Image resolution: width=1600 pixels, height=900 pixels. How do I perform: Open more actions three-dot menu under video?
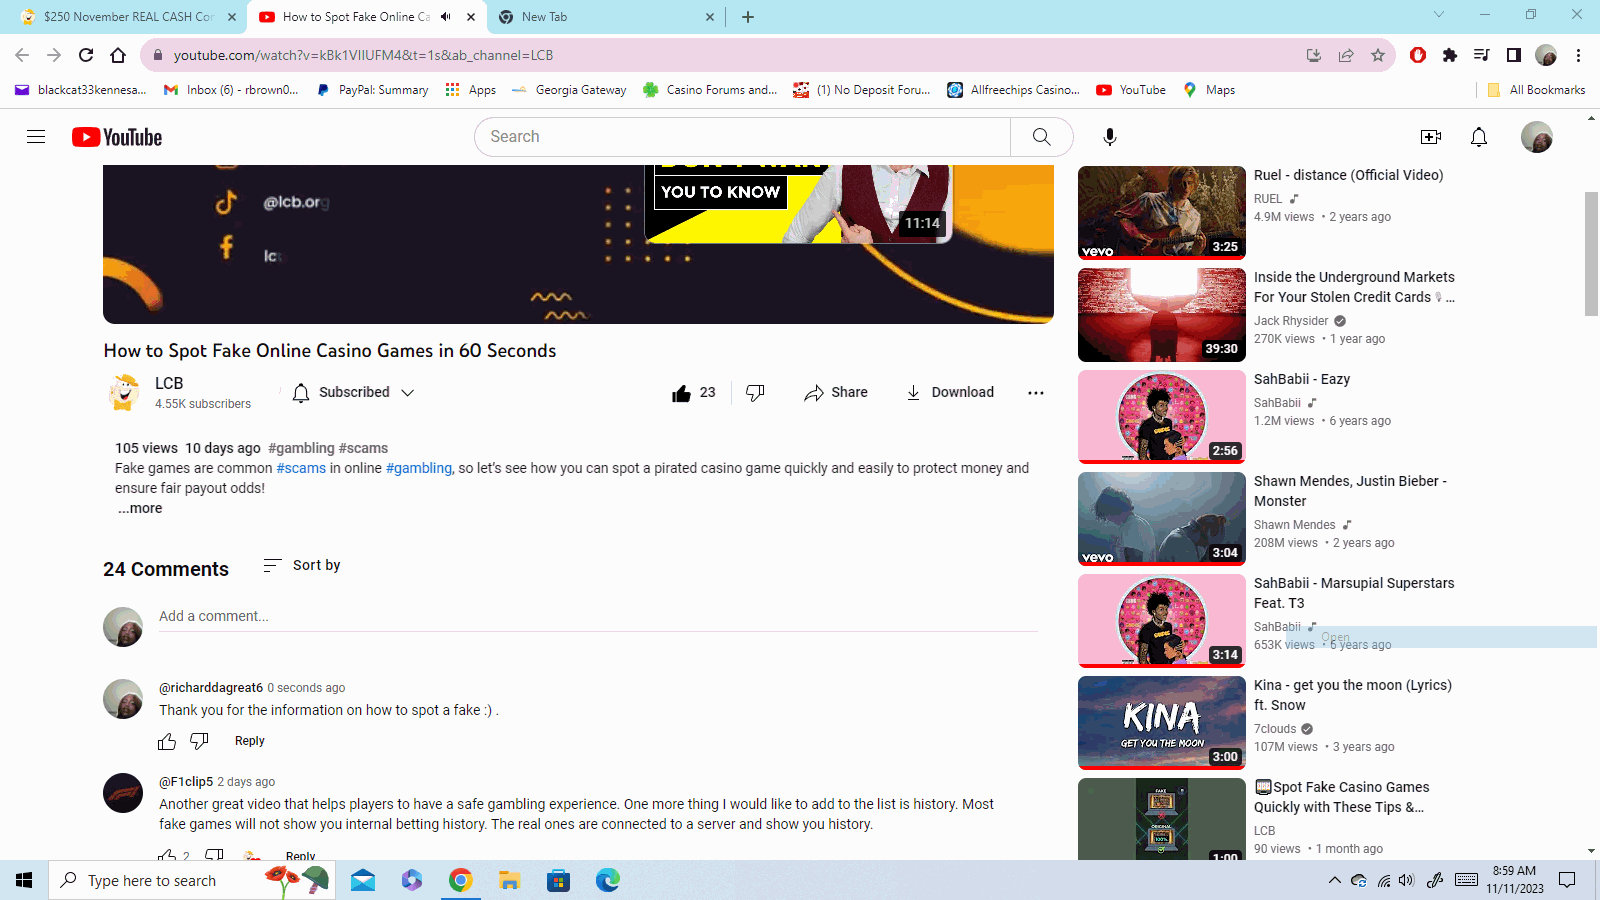[x=1036, y=393]
